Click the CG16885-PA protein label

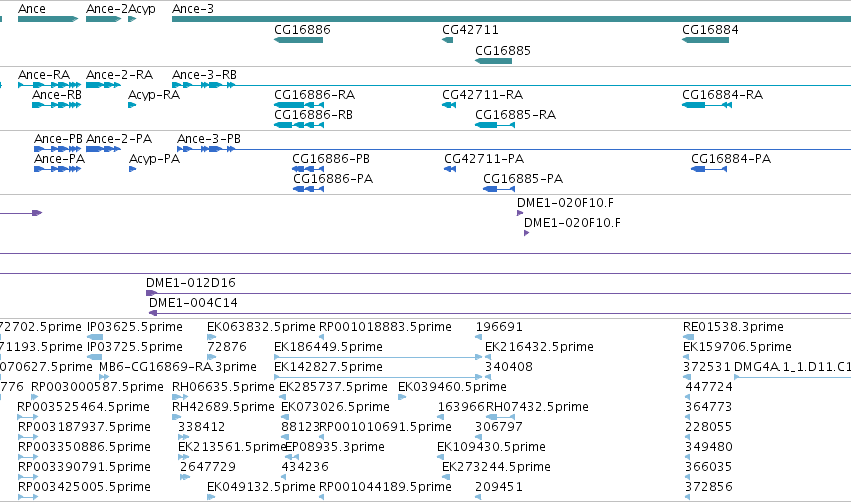click(523, 179)
